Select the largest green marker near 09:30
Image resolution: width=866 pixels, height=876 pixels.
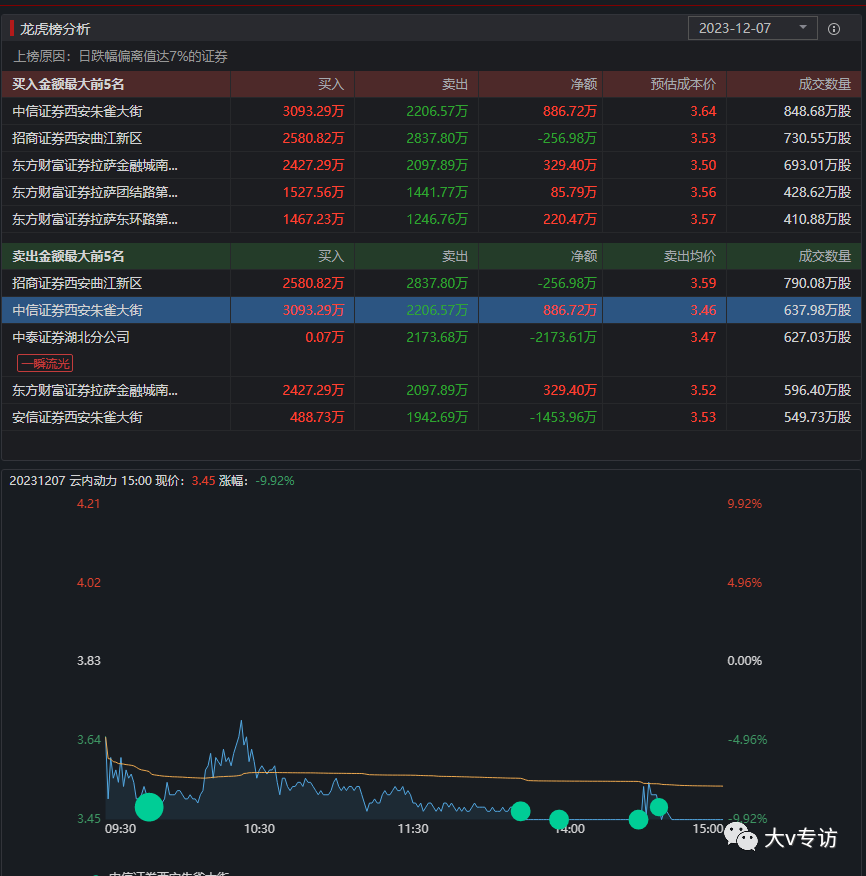coord(149,807)
